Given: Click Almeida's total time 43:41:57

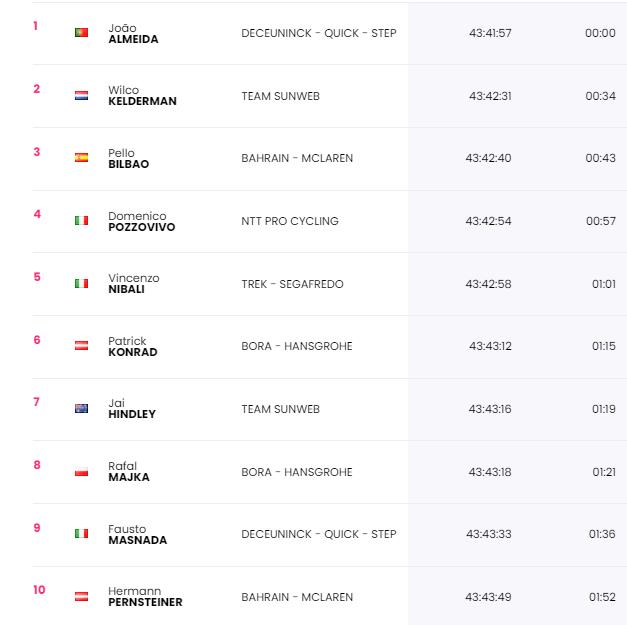Looking at the screenshot, I should pos(490,33).
